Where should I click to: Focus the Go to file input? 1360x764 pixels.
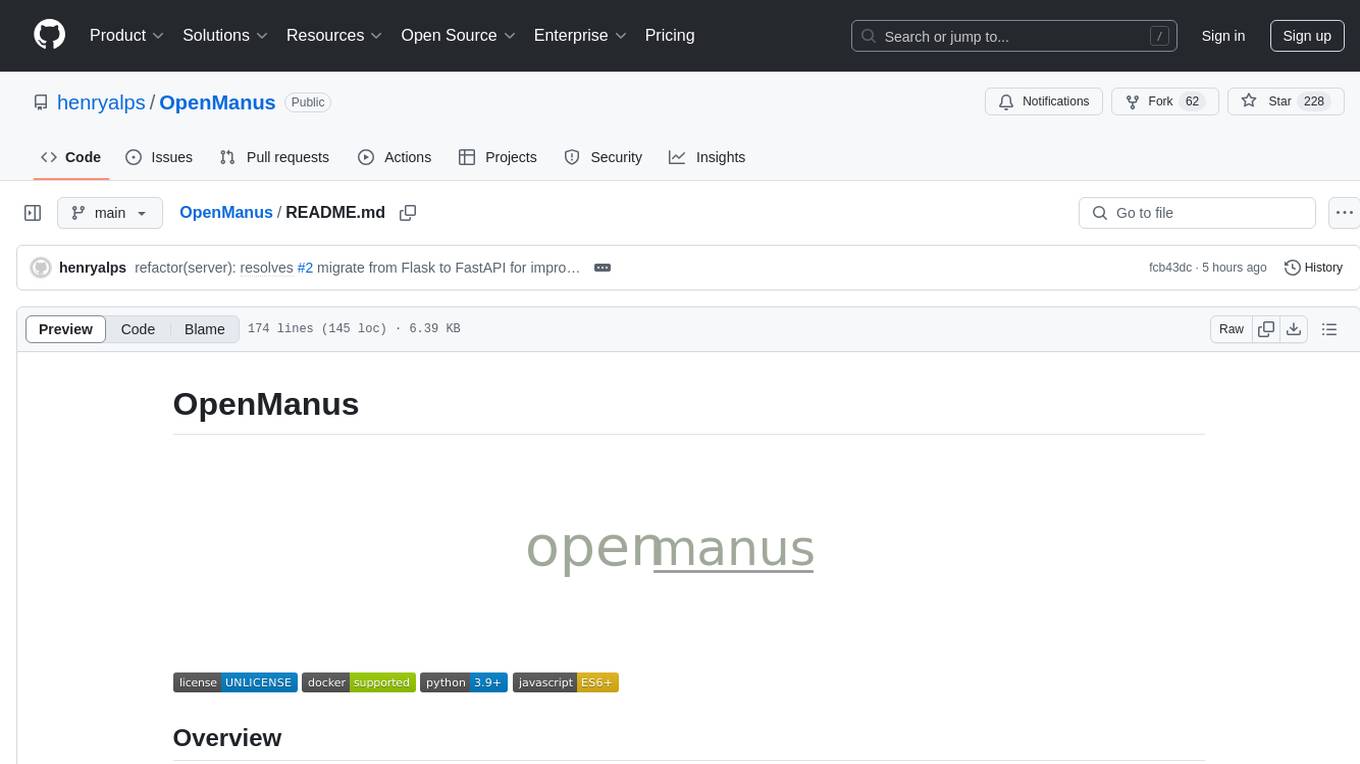point(1197,213)
